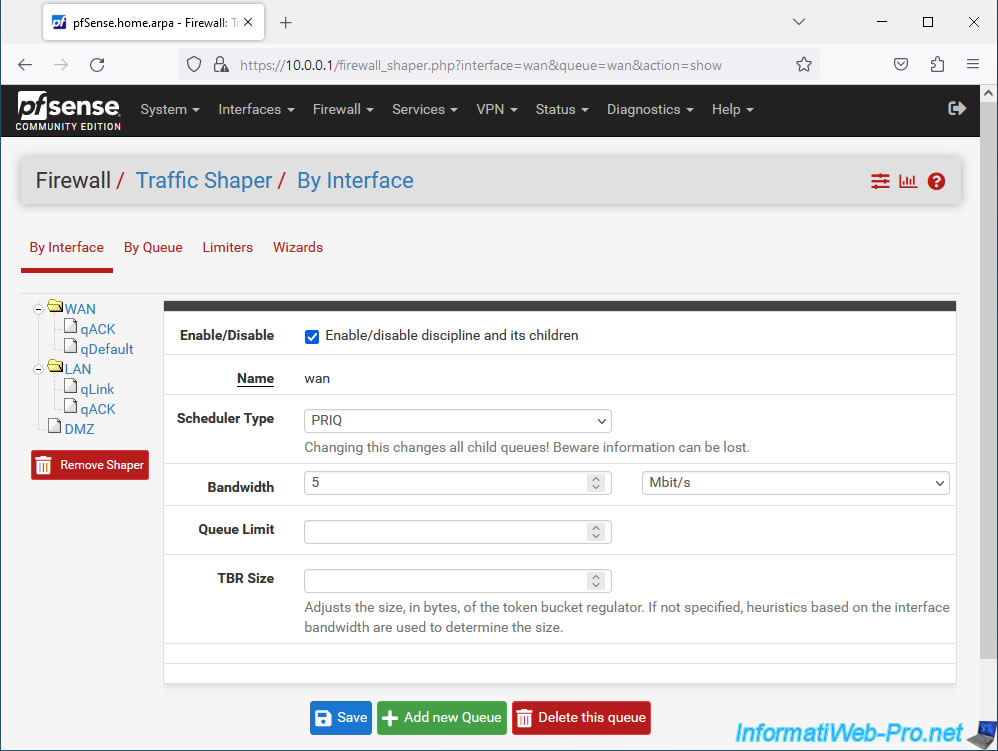Bookmark this page with the star
Viewport: 998px width, 751px height.
coord(803,64)
